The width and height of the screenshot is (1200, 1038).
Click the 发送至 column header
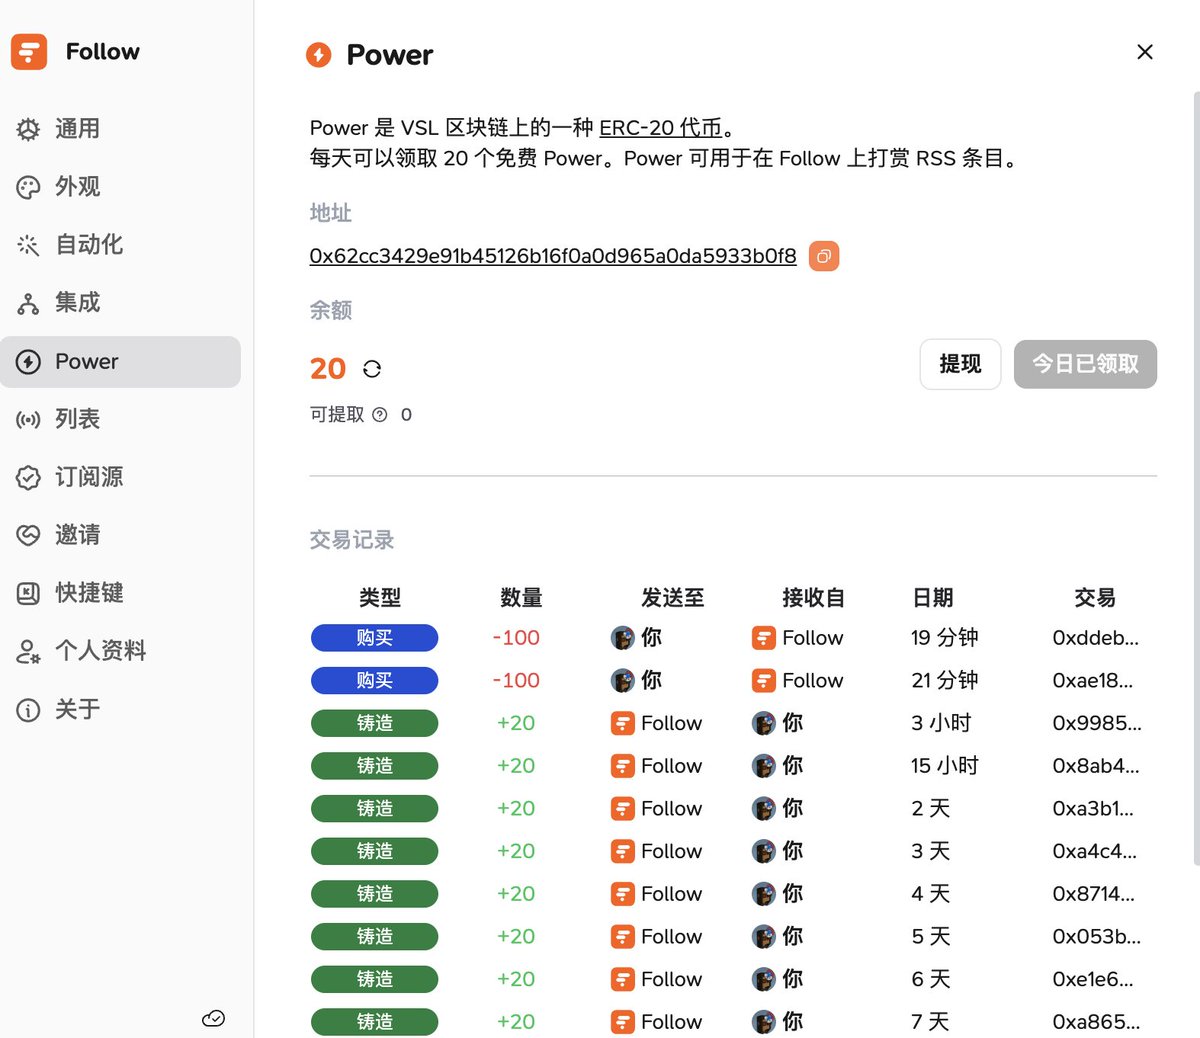point(672,598)
